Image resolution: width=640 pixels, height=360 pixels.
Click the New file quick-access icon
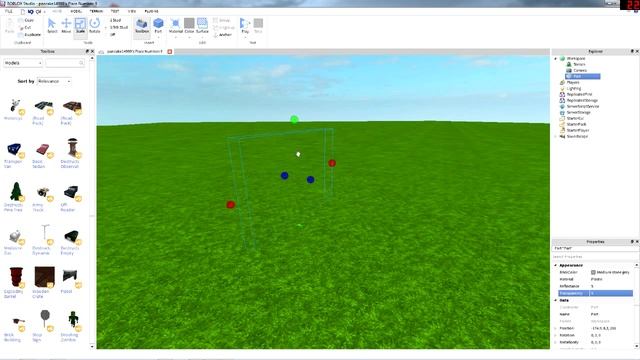pyautogui.click(x=23, y=12)
